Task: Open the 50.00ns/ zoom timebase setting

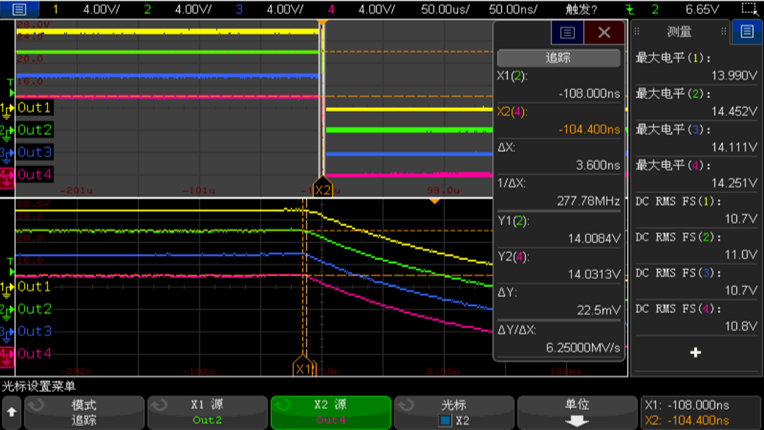Action: 513,9
